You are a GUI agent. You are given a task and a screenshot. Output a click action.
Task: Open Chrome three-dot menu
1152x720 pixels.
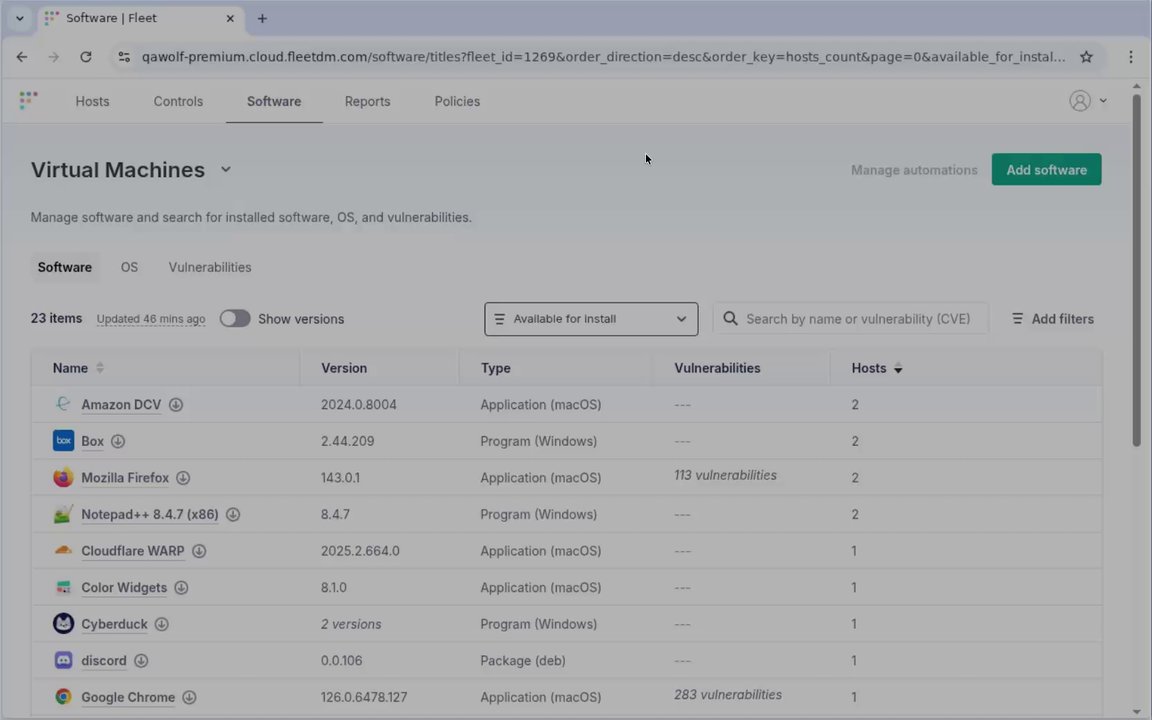coord(1130,57)
